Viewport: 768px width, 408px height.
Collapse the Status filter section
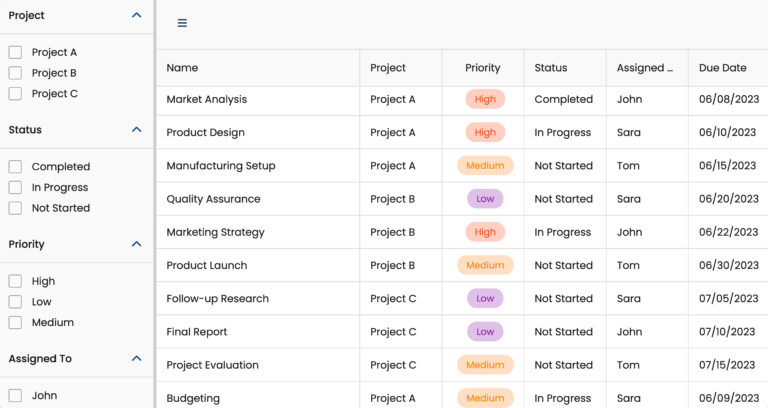coord(137,130)
